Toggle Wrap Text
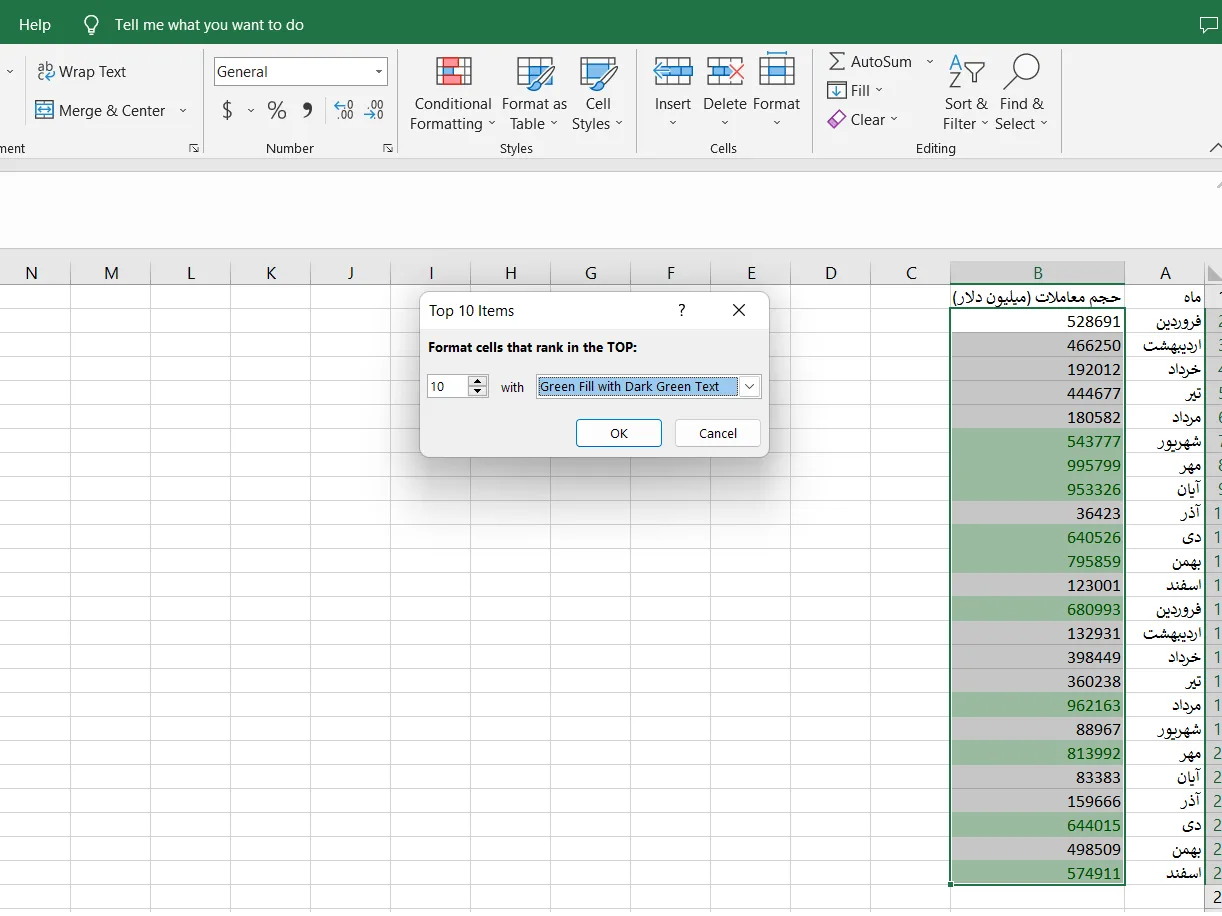1222x916 pixels. click(x=82, y=72)
